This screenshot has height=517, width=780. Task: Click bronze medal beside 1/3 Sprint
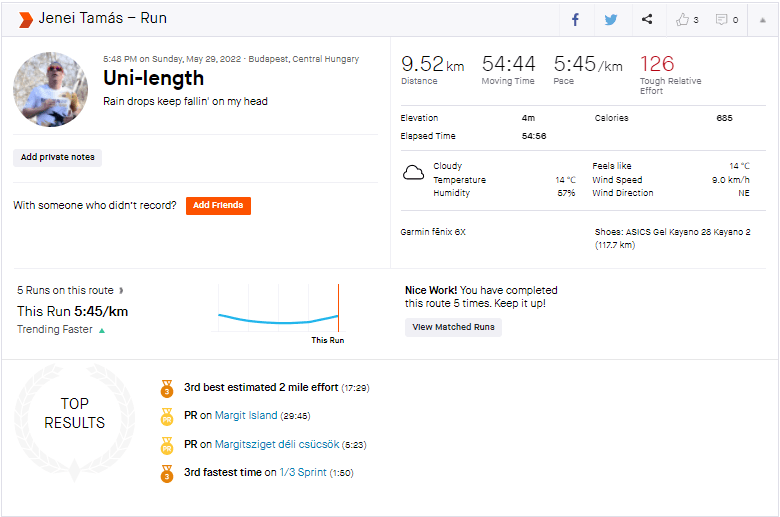coord(167,473)
